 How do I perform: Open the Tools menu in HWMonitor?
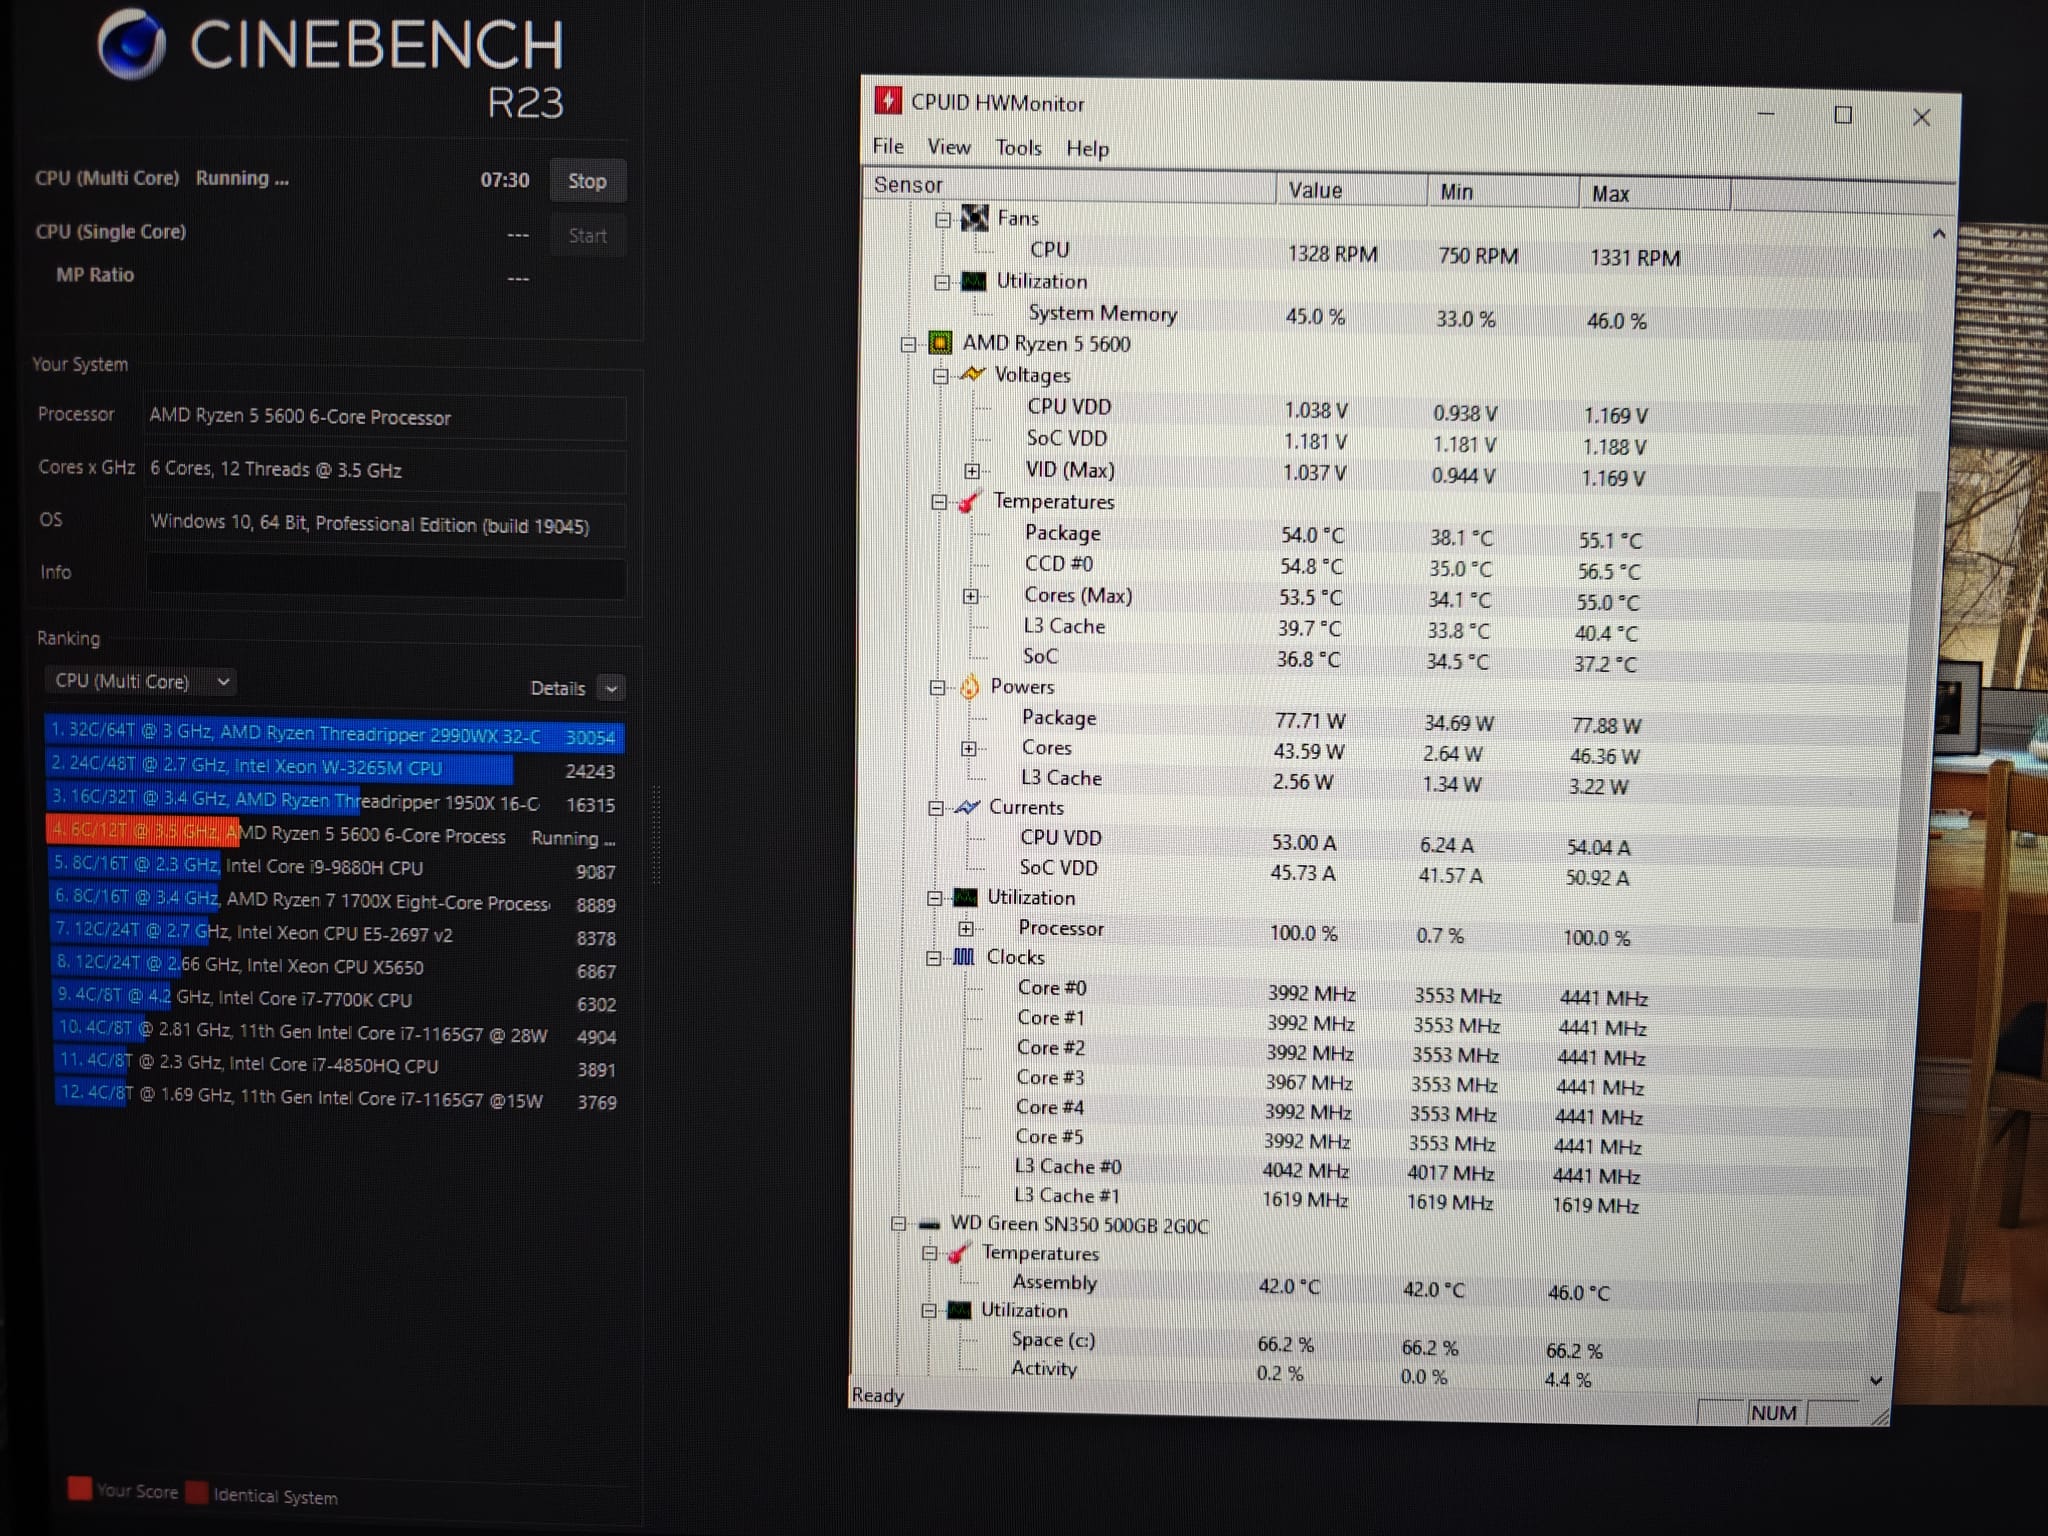(x=1018, y=148)
